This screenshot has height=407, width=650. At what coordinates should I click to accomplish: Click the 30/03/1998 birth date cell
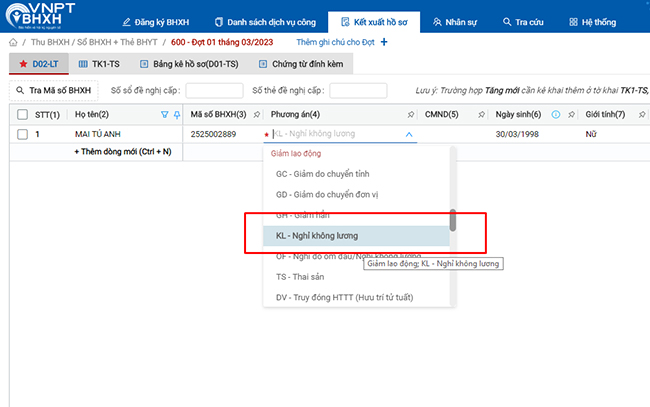click(x=517, y=134)
